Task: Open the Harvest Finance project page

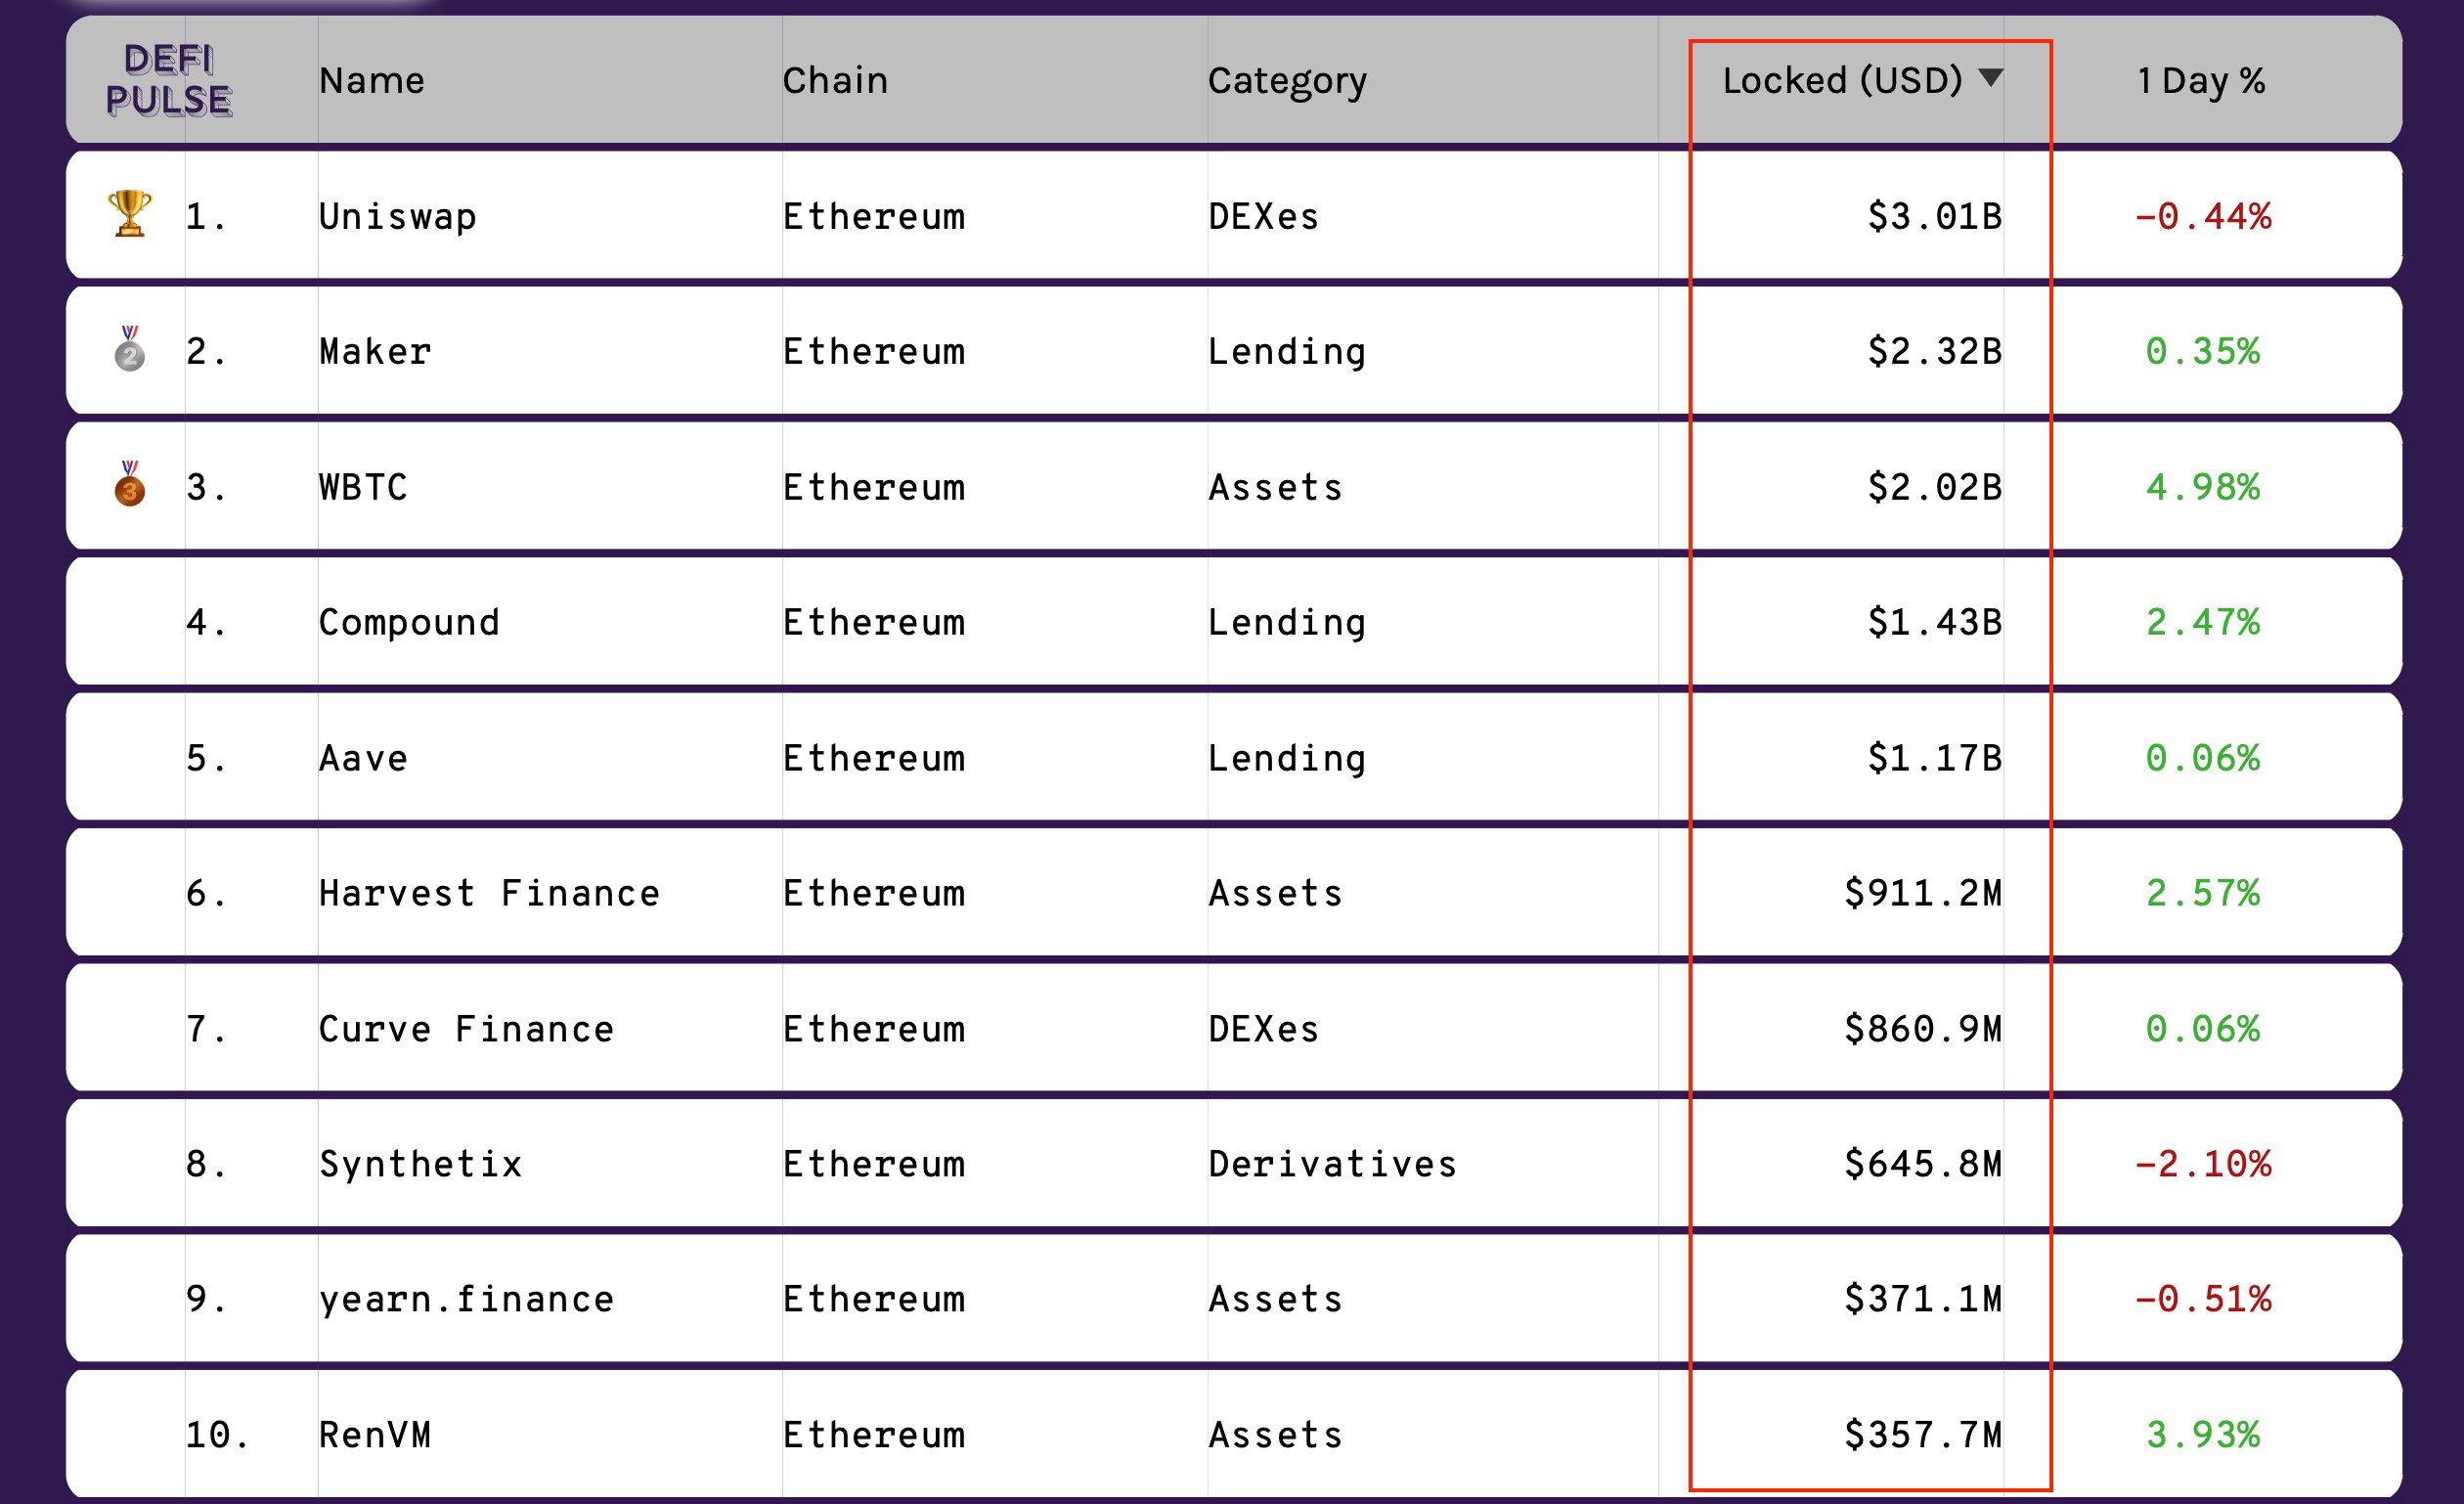Action: [489, 893]
